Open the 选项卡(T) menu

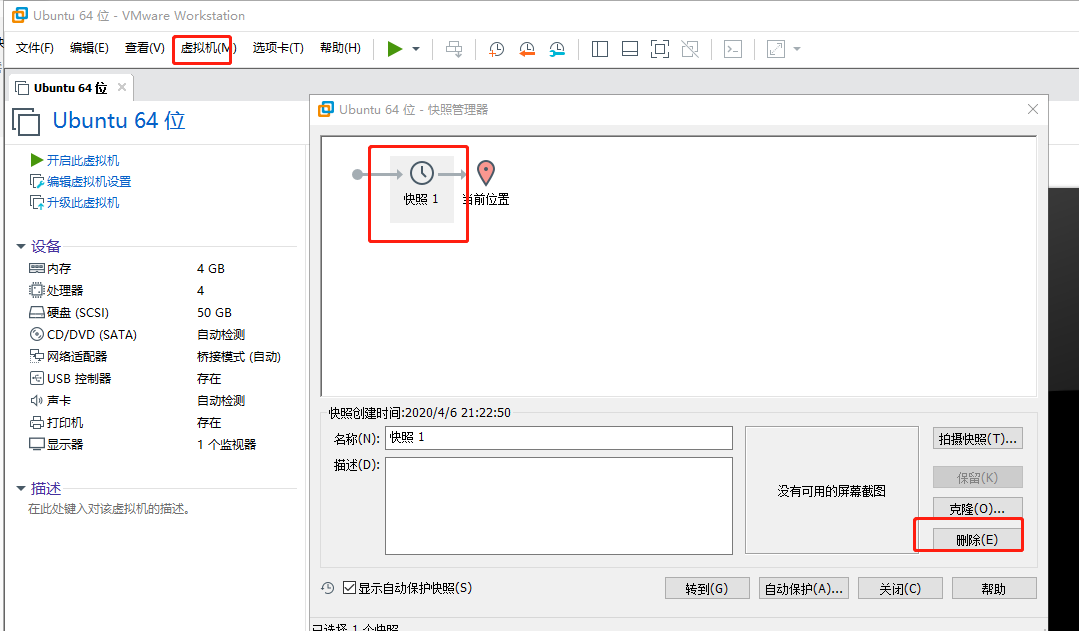pyautogui.click(x=278, y=47)
